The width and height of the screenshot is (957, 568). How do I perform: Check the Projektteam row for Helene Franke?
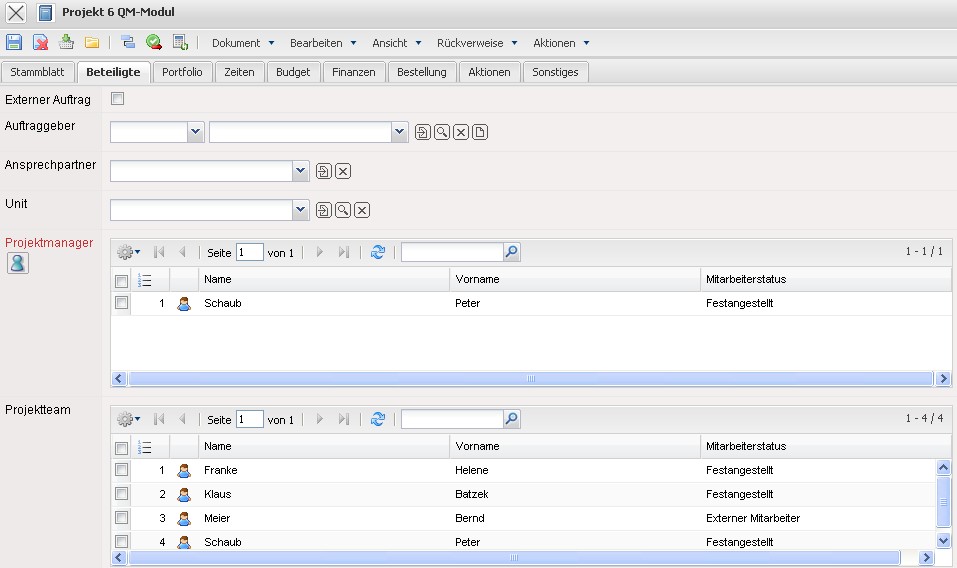tap(121, 470)
